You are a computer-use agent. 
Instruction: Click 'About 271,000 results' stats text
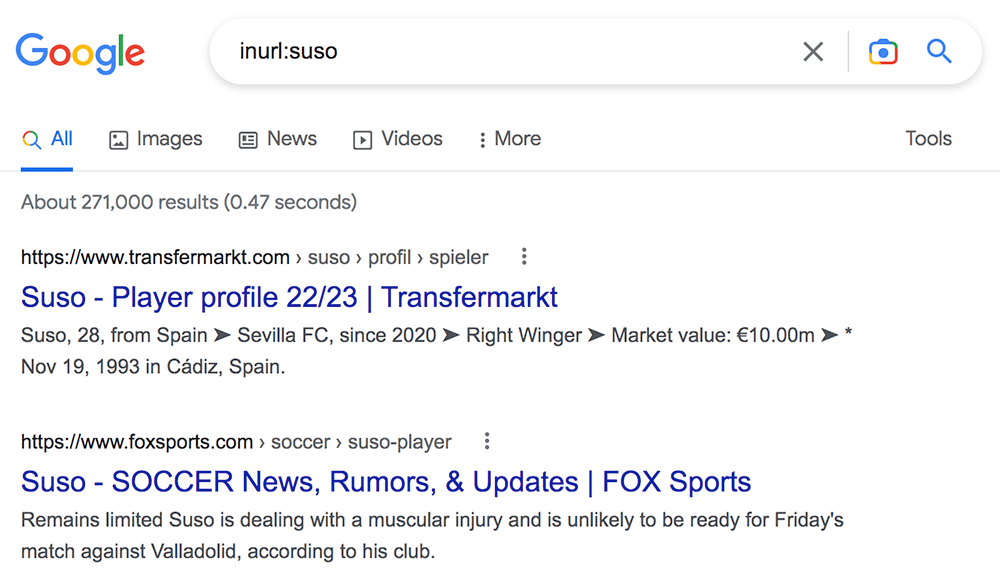point(189,202)
